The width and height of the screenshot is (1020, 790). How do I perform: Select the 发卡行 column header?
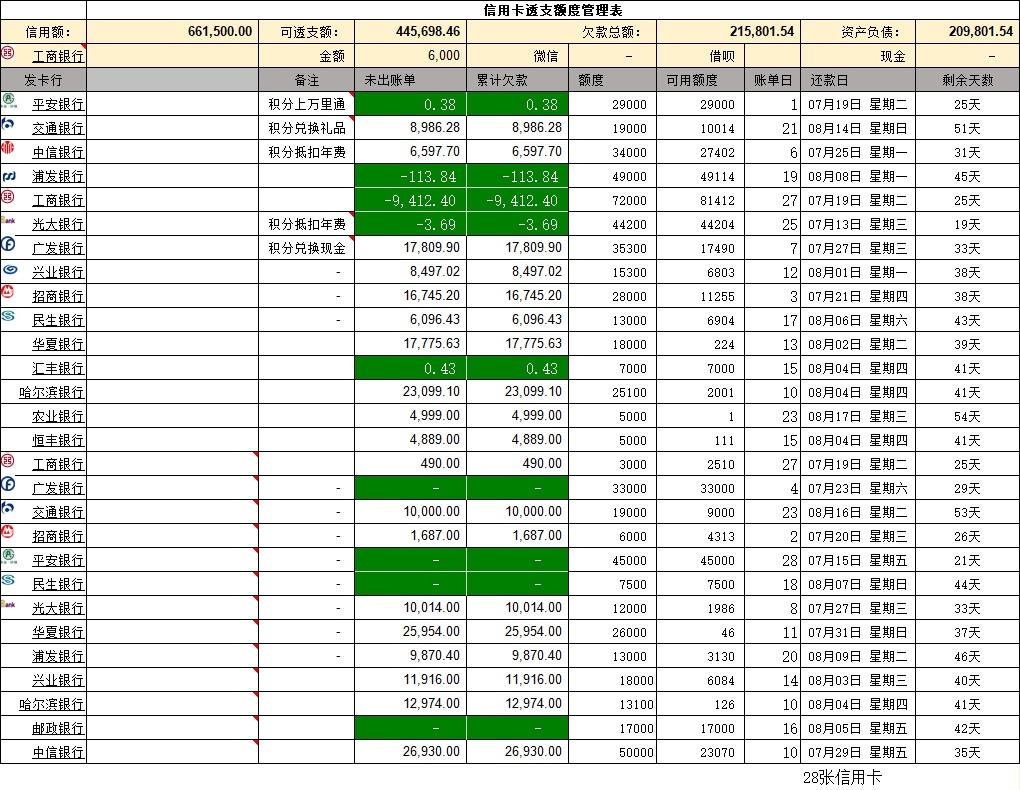[x=44, y=80]
